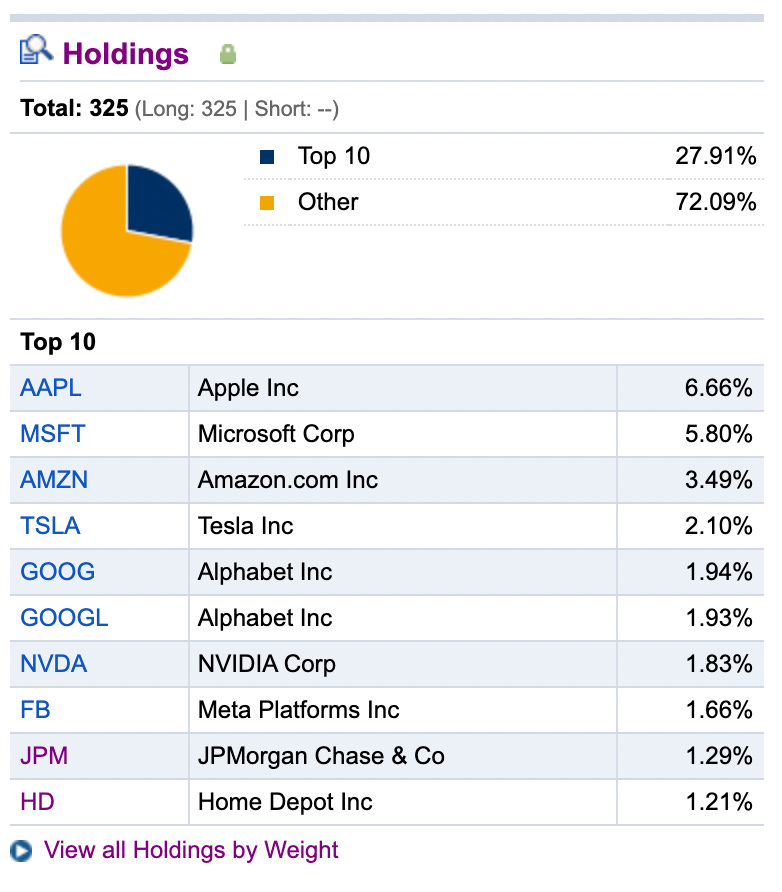Click the GOOGL ticker link

click(64, 618)
